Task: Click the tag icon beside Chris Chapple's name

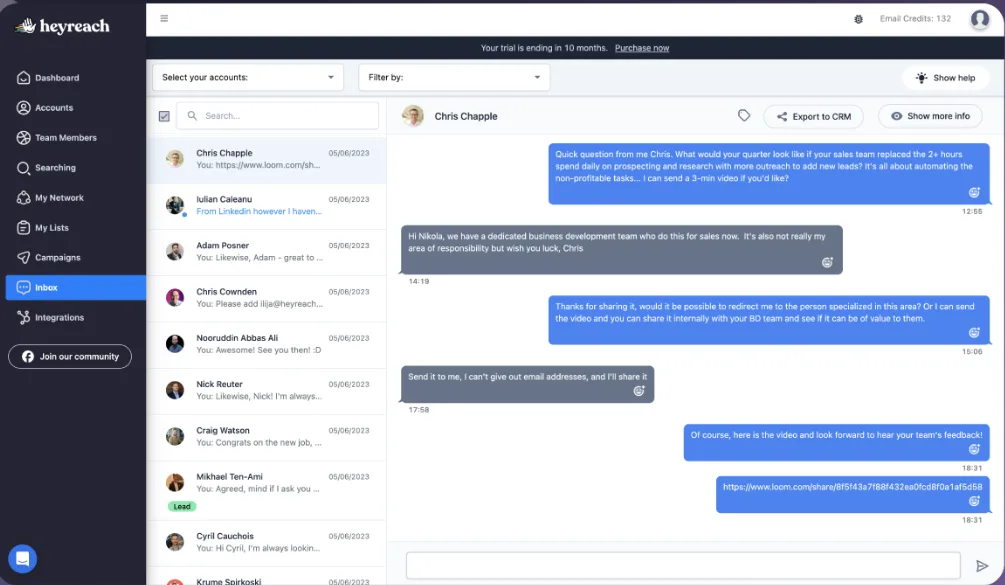Action: pyautogui.click(x=743, y=116)
